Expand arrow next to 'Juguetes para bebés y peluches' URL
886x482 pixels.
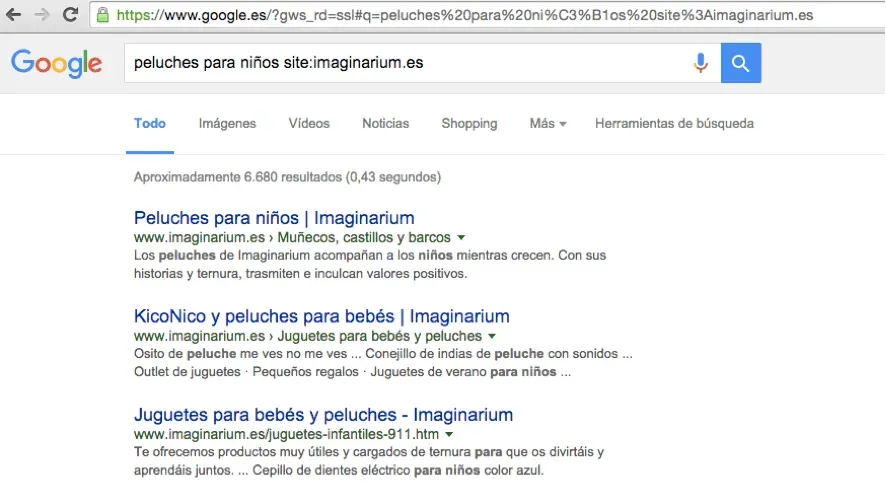[x=492, y=336]
